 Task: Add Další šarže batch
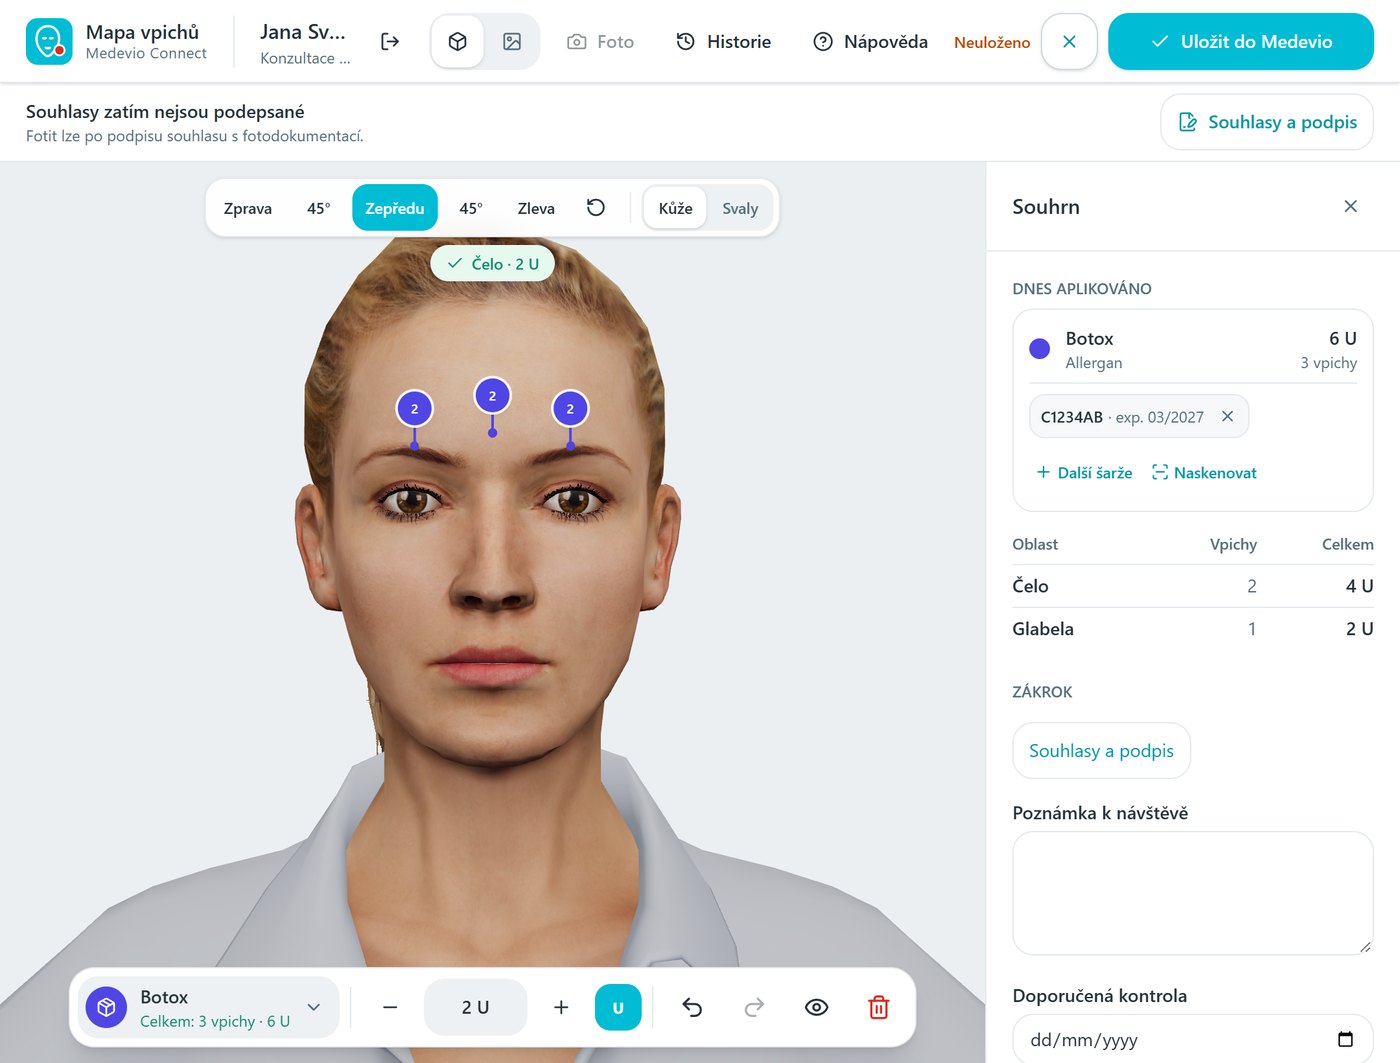tap(1085, 472)
